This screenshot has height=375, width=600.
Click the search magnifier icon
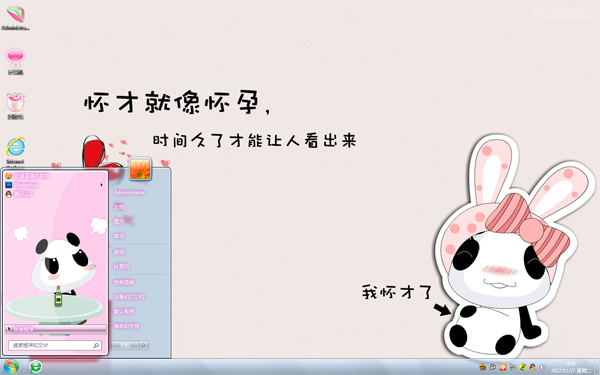click(96, 345)
